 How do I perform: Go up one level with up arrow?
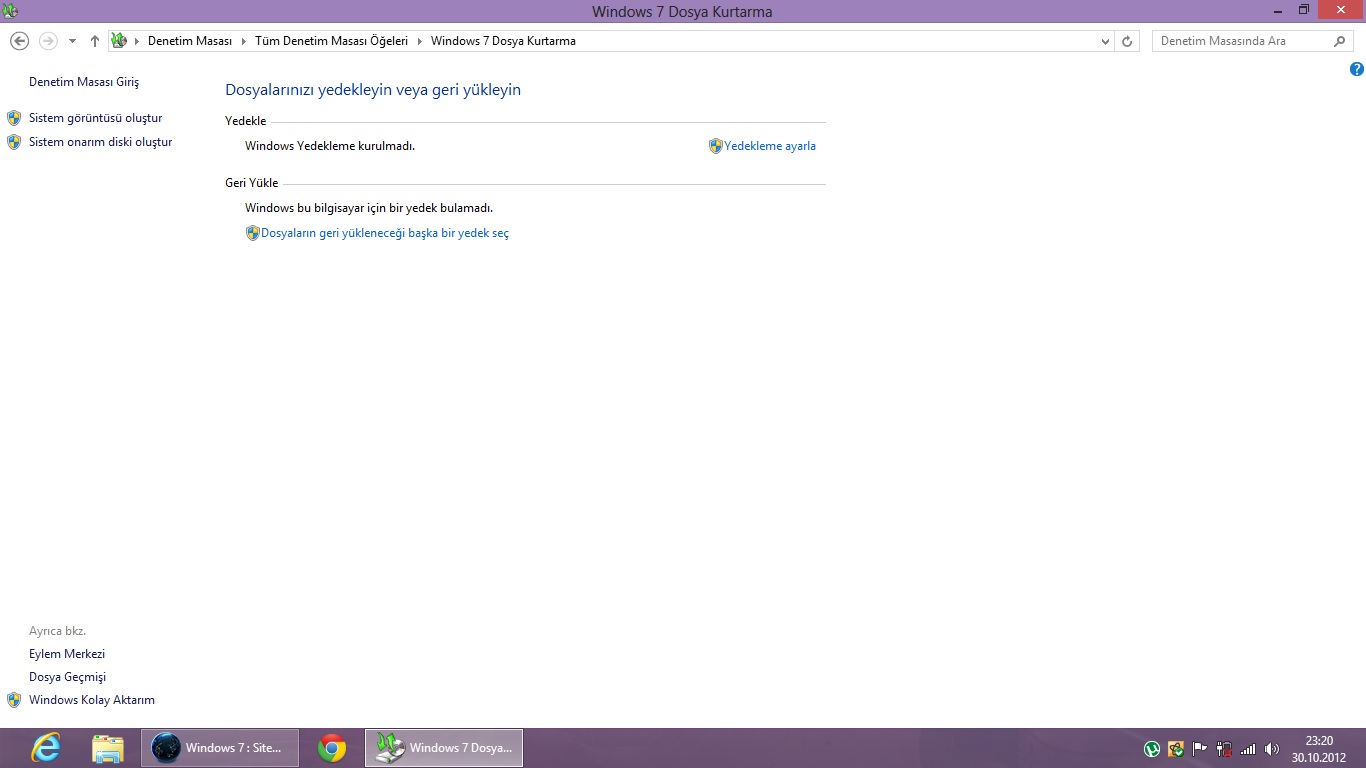pyautogui.click(x=95, y=41)
